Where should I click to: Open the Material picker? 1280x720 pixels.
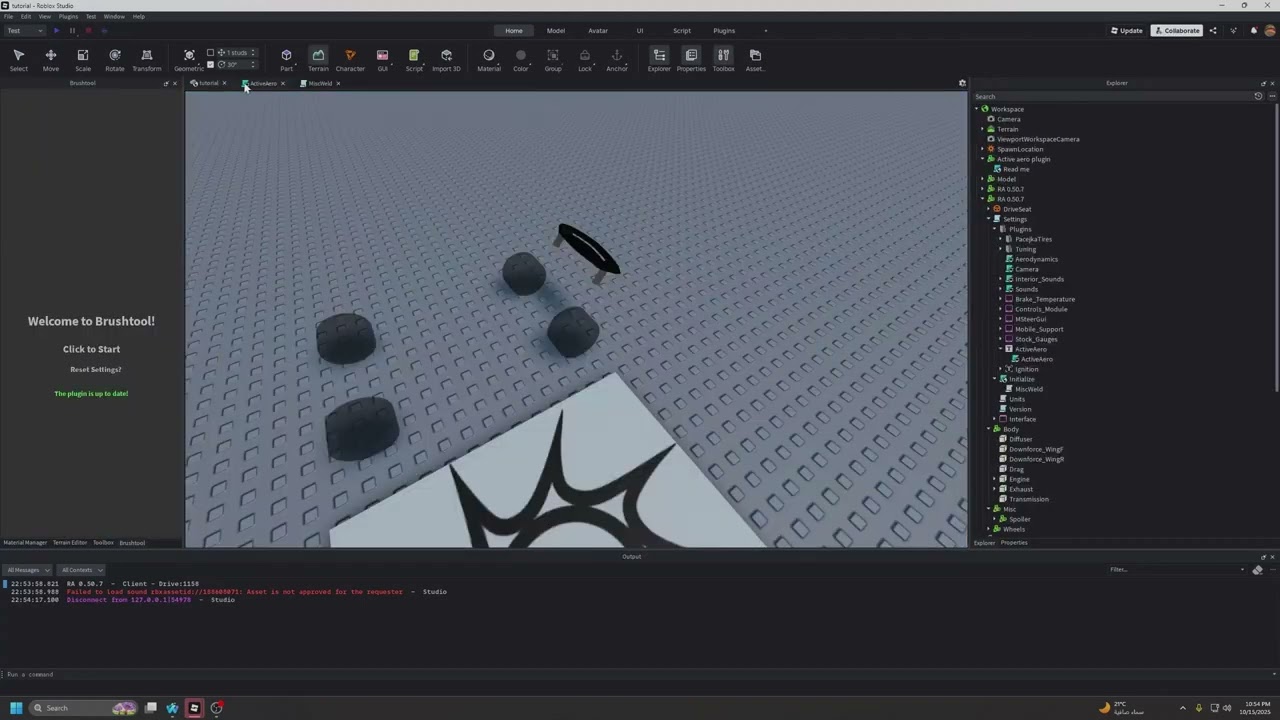(489, 60)
